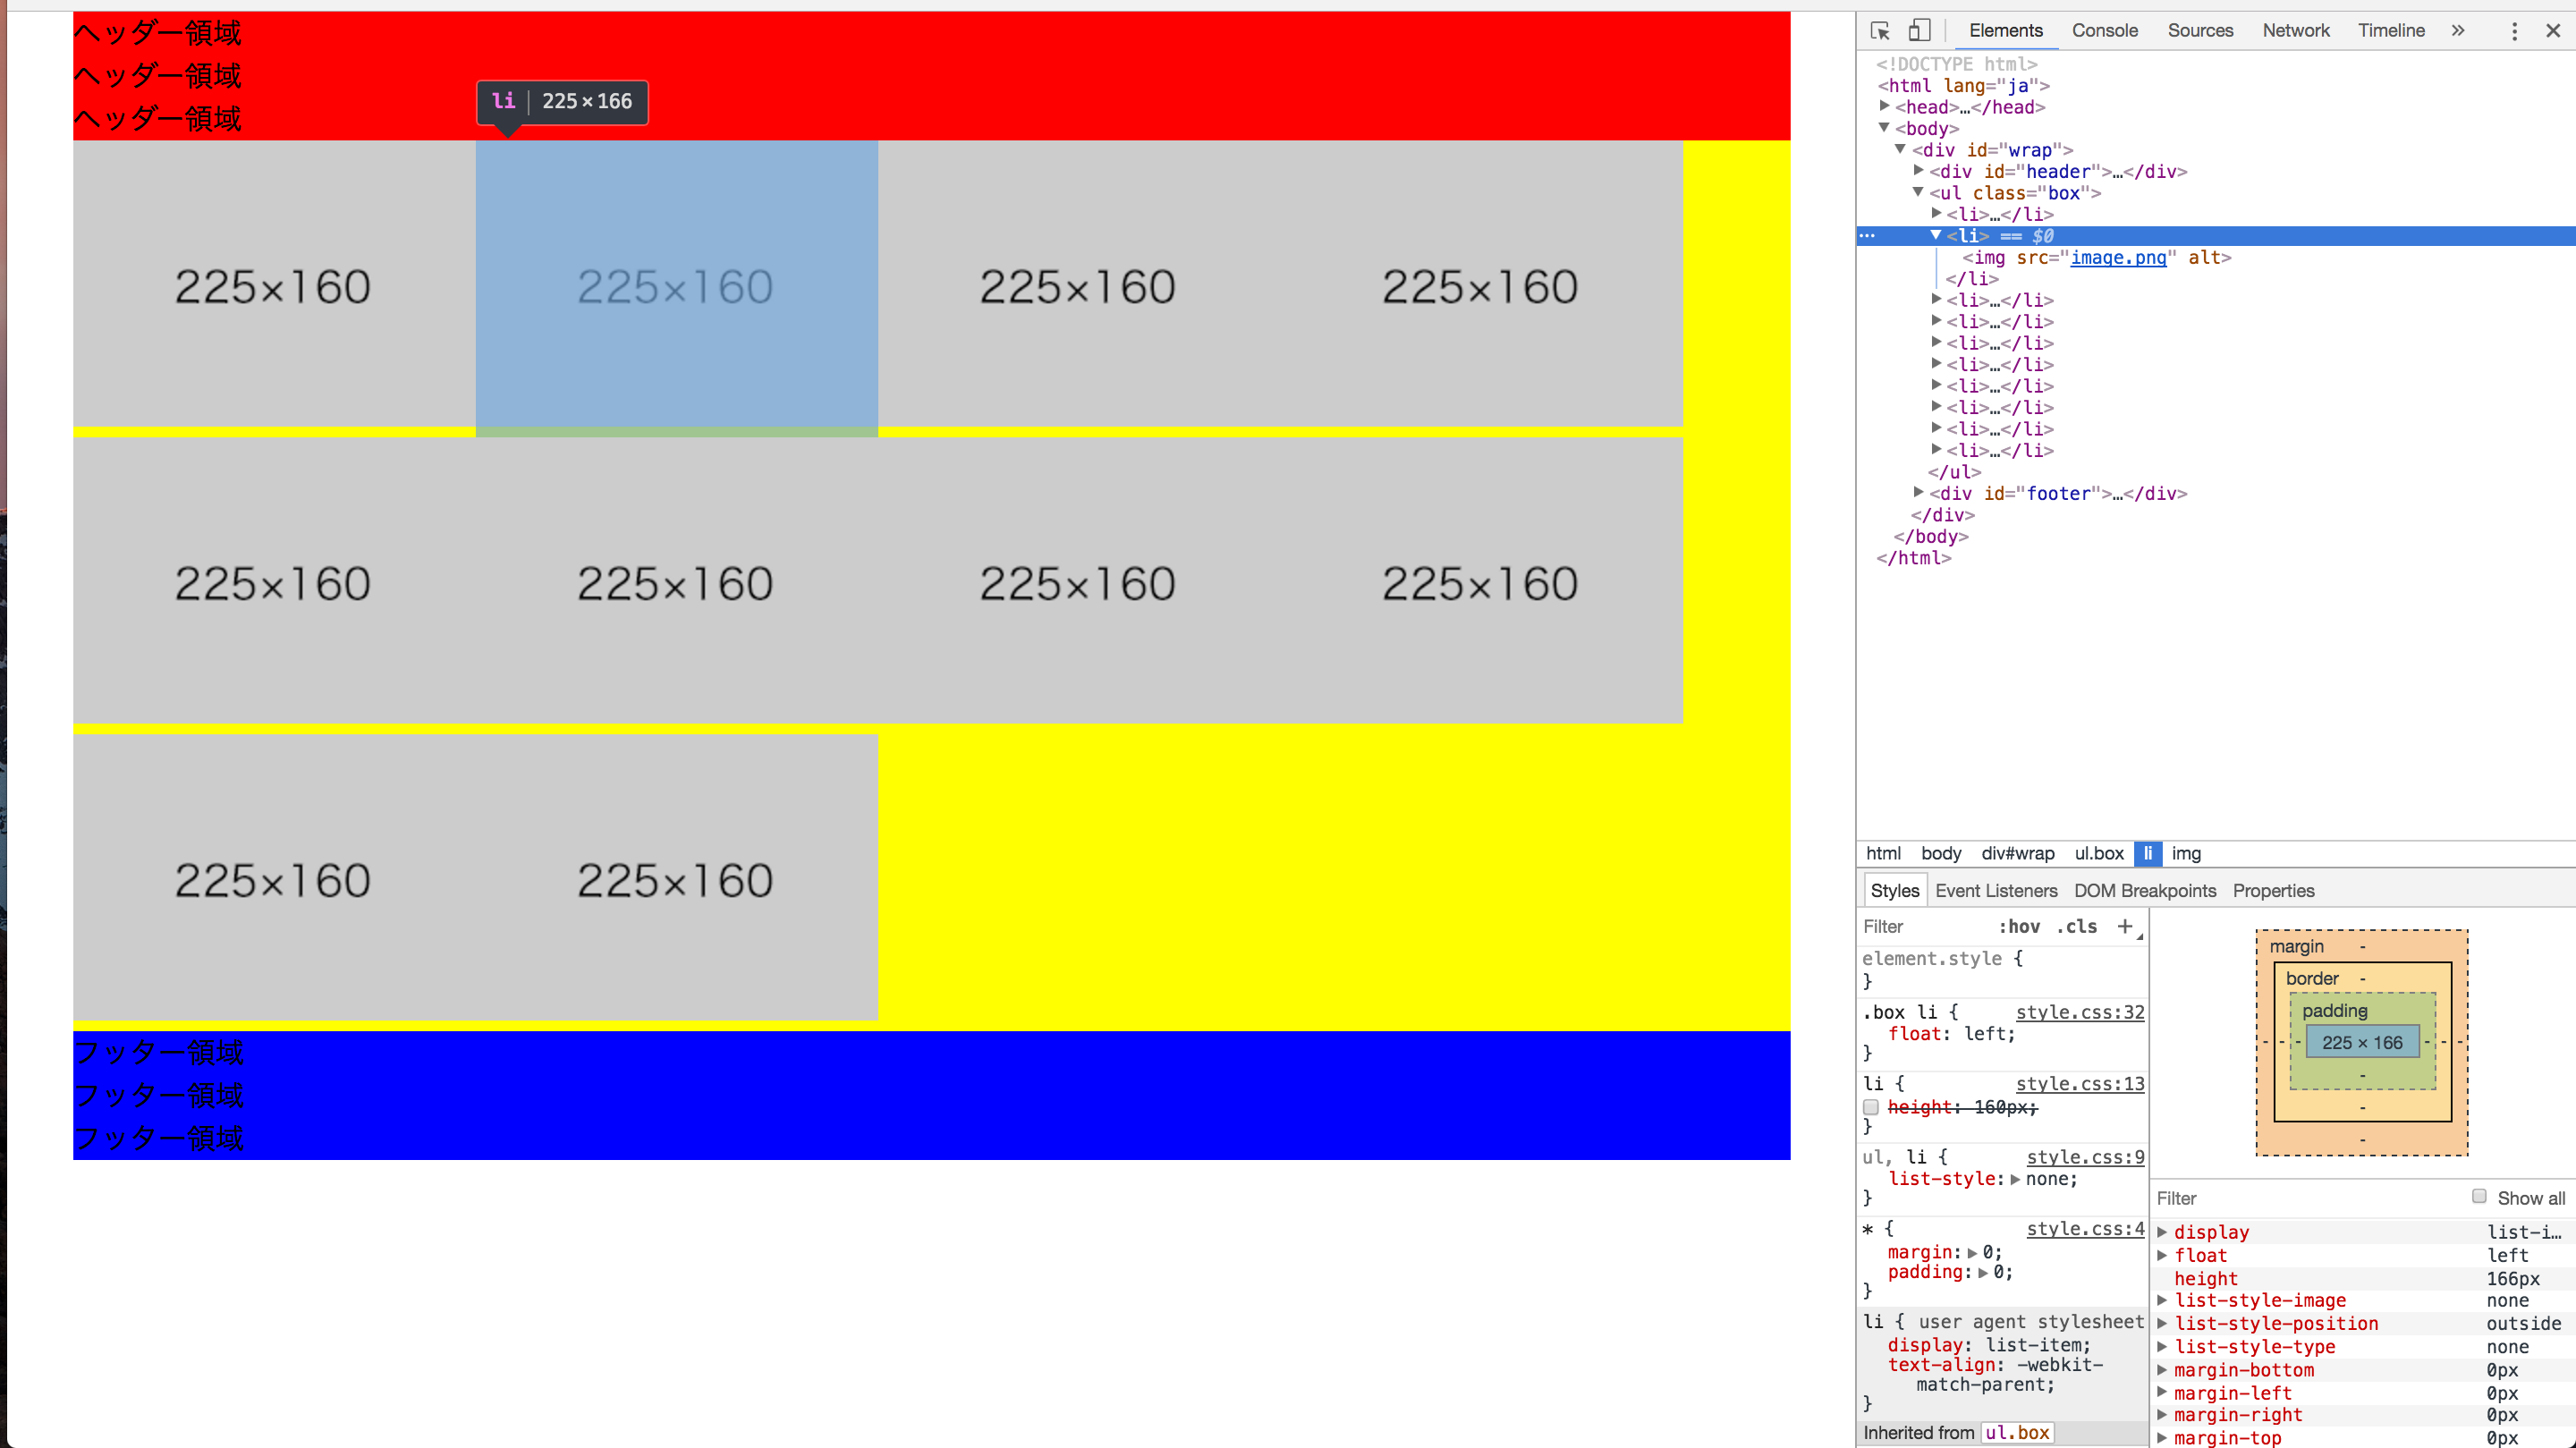The width and height of the screenshot is (2576, 1448).
Task: Activate the inspect element picker icon
Action: [x=1880, y=30]
